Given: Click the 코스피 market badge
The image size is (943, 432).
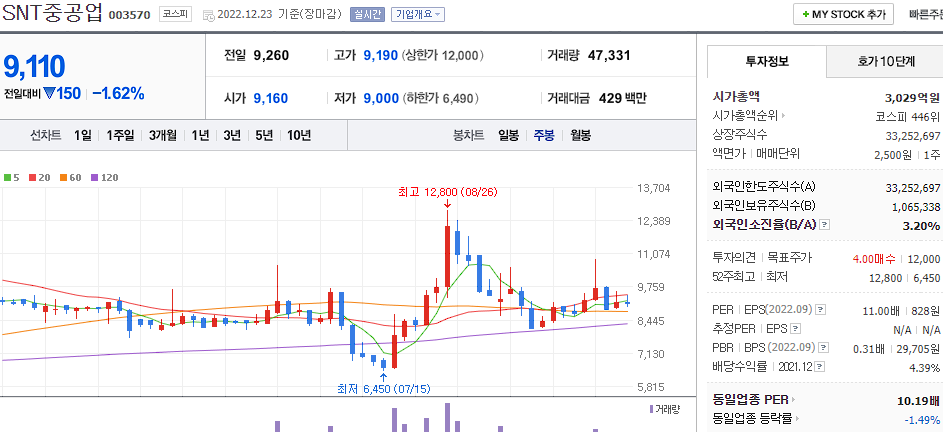Looking at the screenshot, I should tap(175, 14).
